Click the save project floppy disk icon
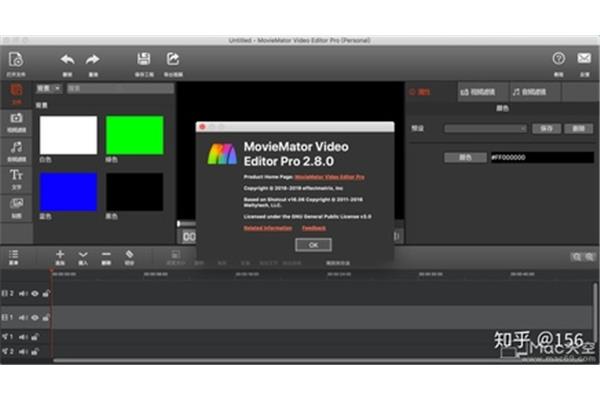Screen dimensions: 600x400 click(143, 59)
